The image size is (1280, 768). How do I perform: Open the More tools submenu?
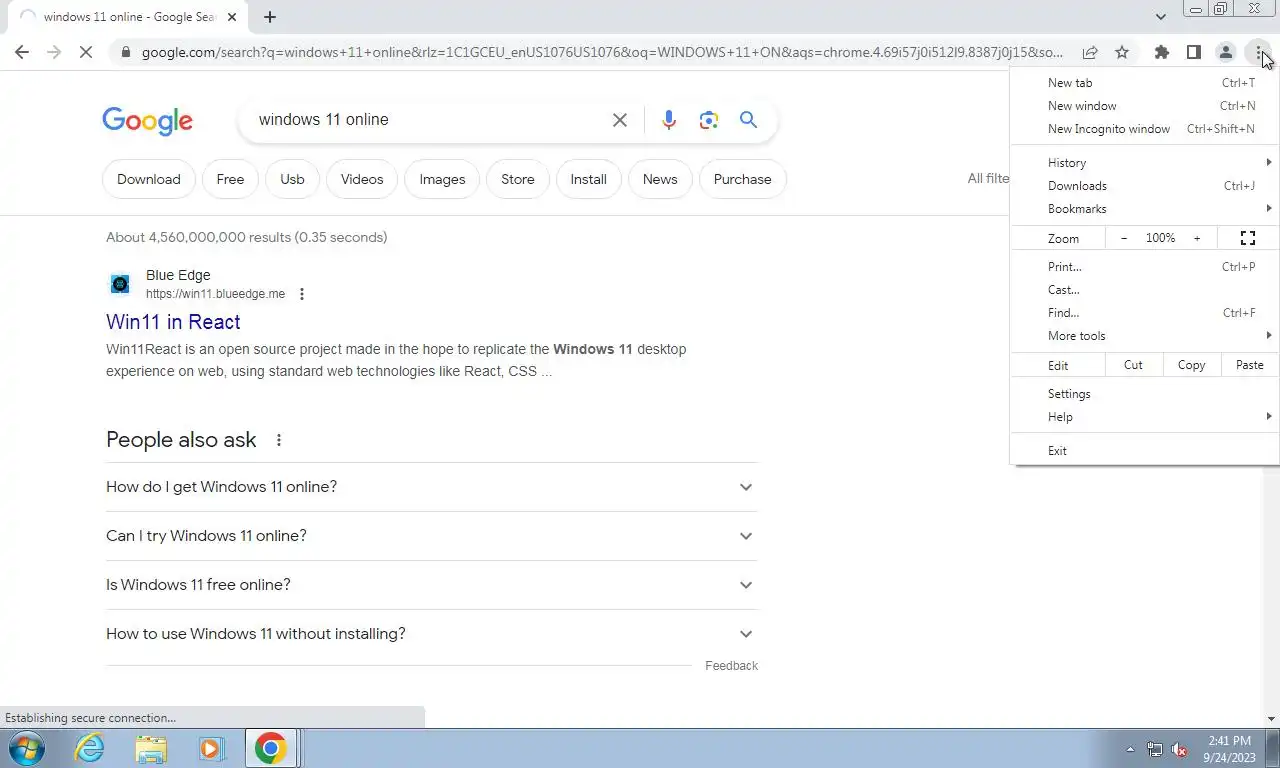[x=1145, y=336]
